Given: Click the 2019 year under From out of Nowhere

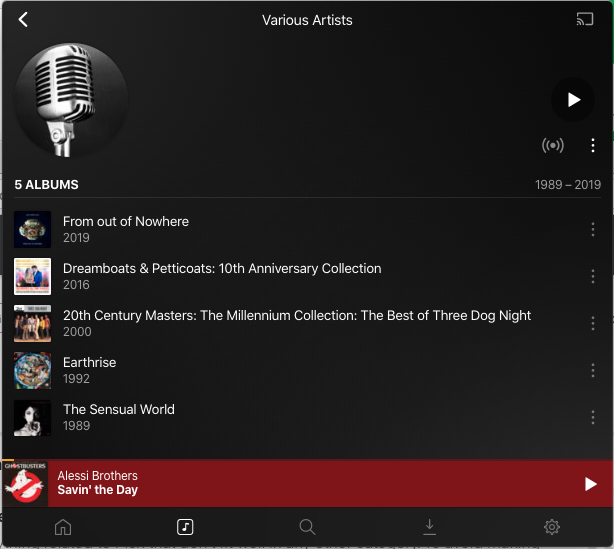Looking at the screenshot, I should 76,238.
